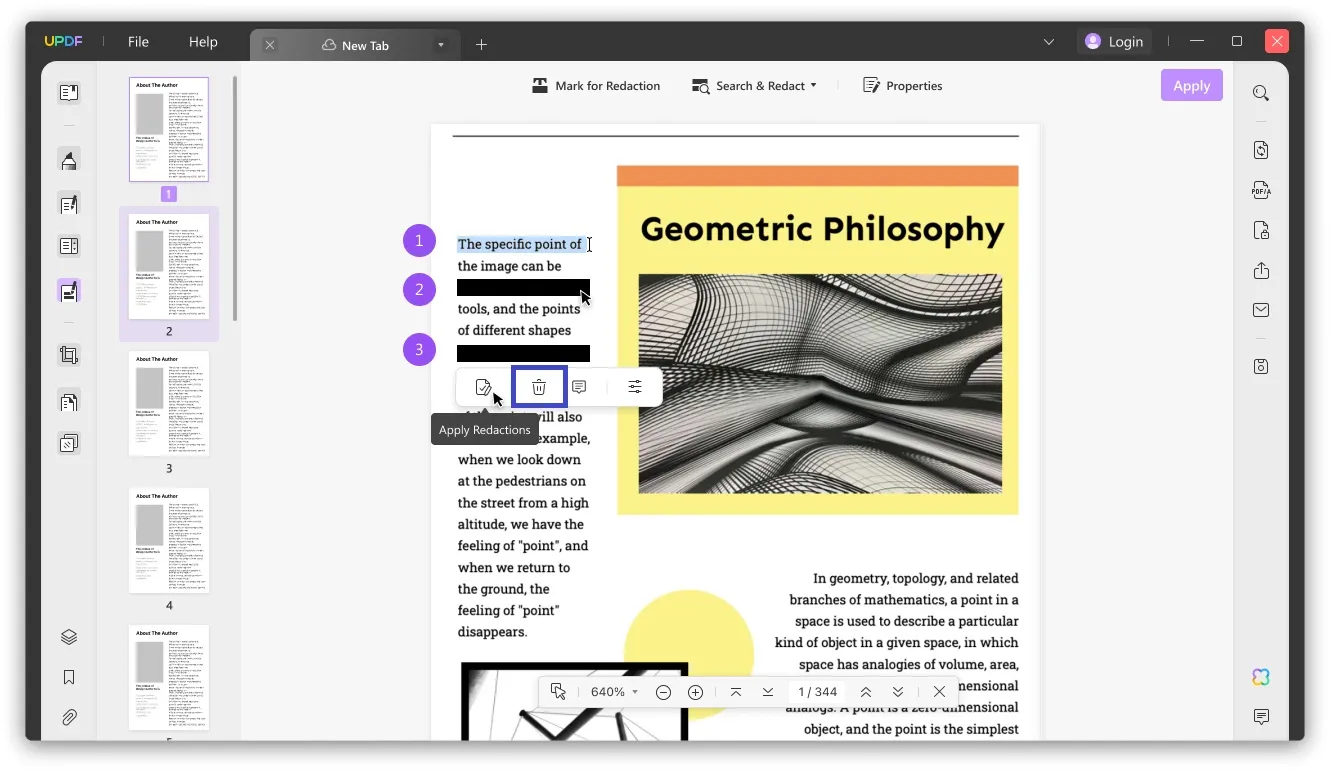Open the Attachments paperclip panel
1330x770 pixels.
[x=69, y=717]
